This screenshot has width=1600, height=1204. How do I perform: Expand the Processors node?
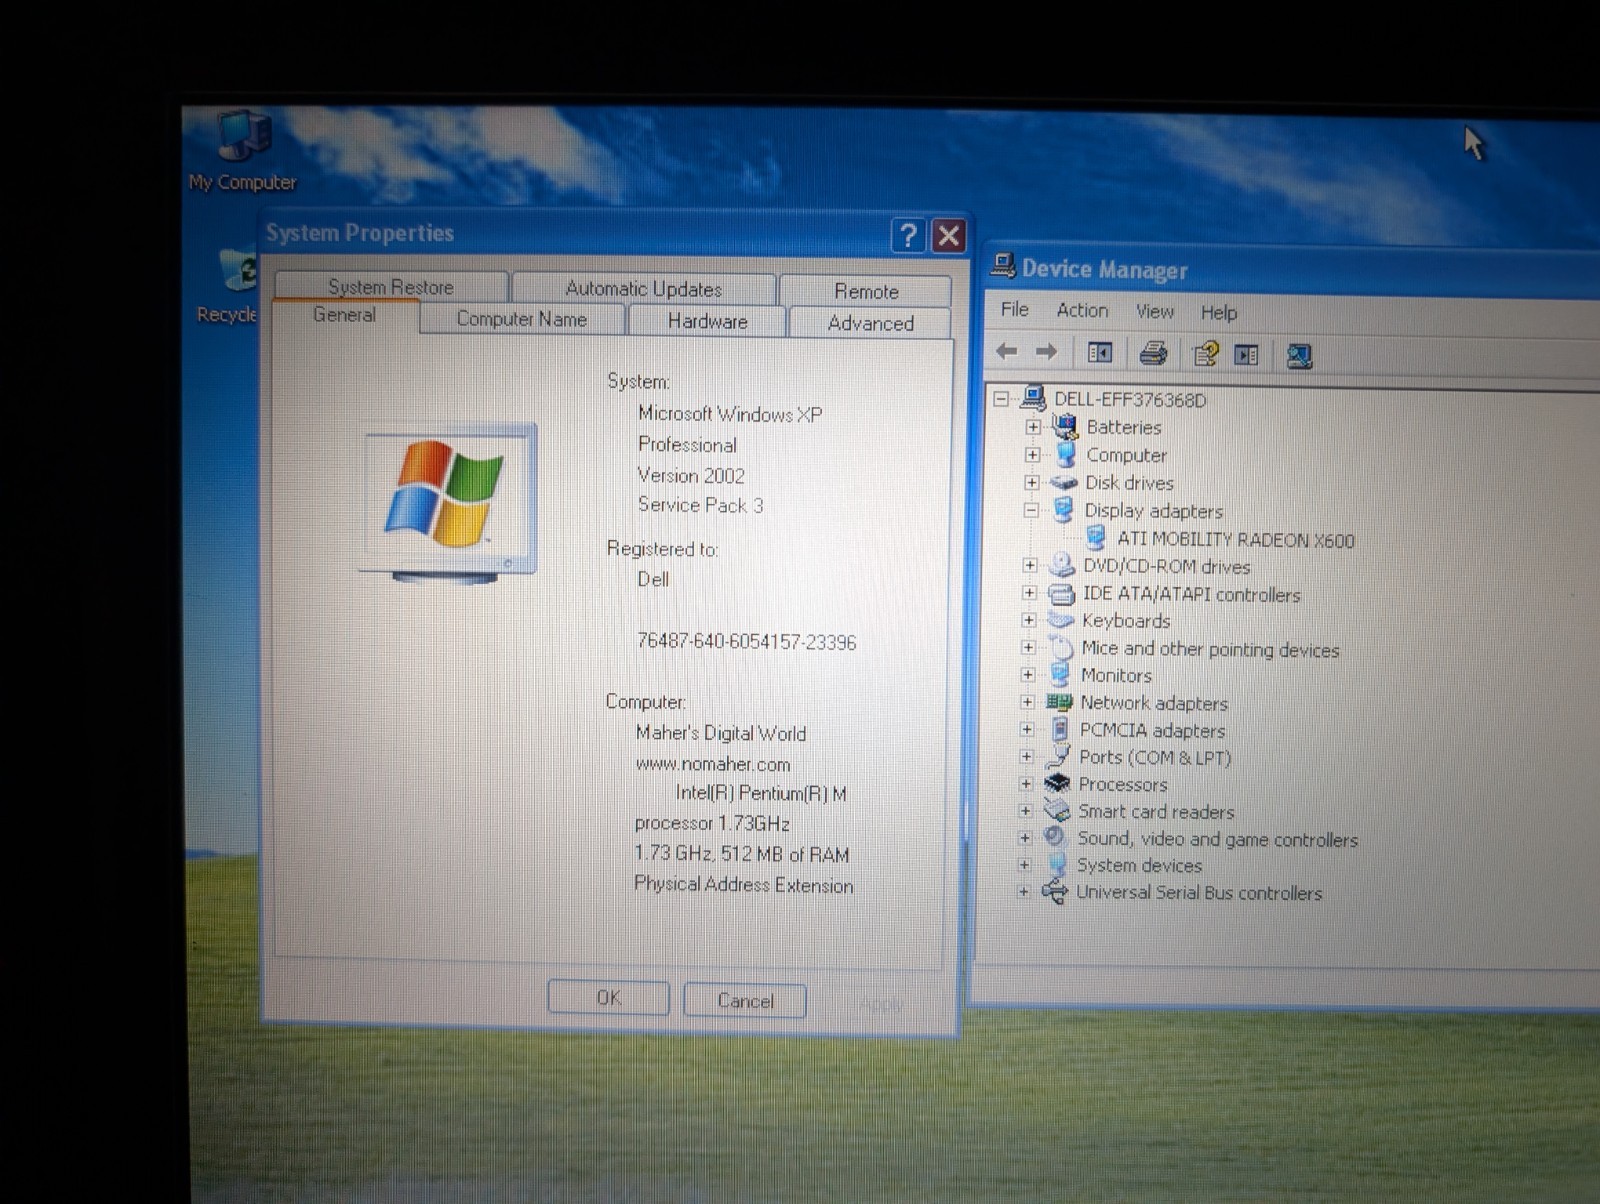(1026, 785)
